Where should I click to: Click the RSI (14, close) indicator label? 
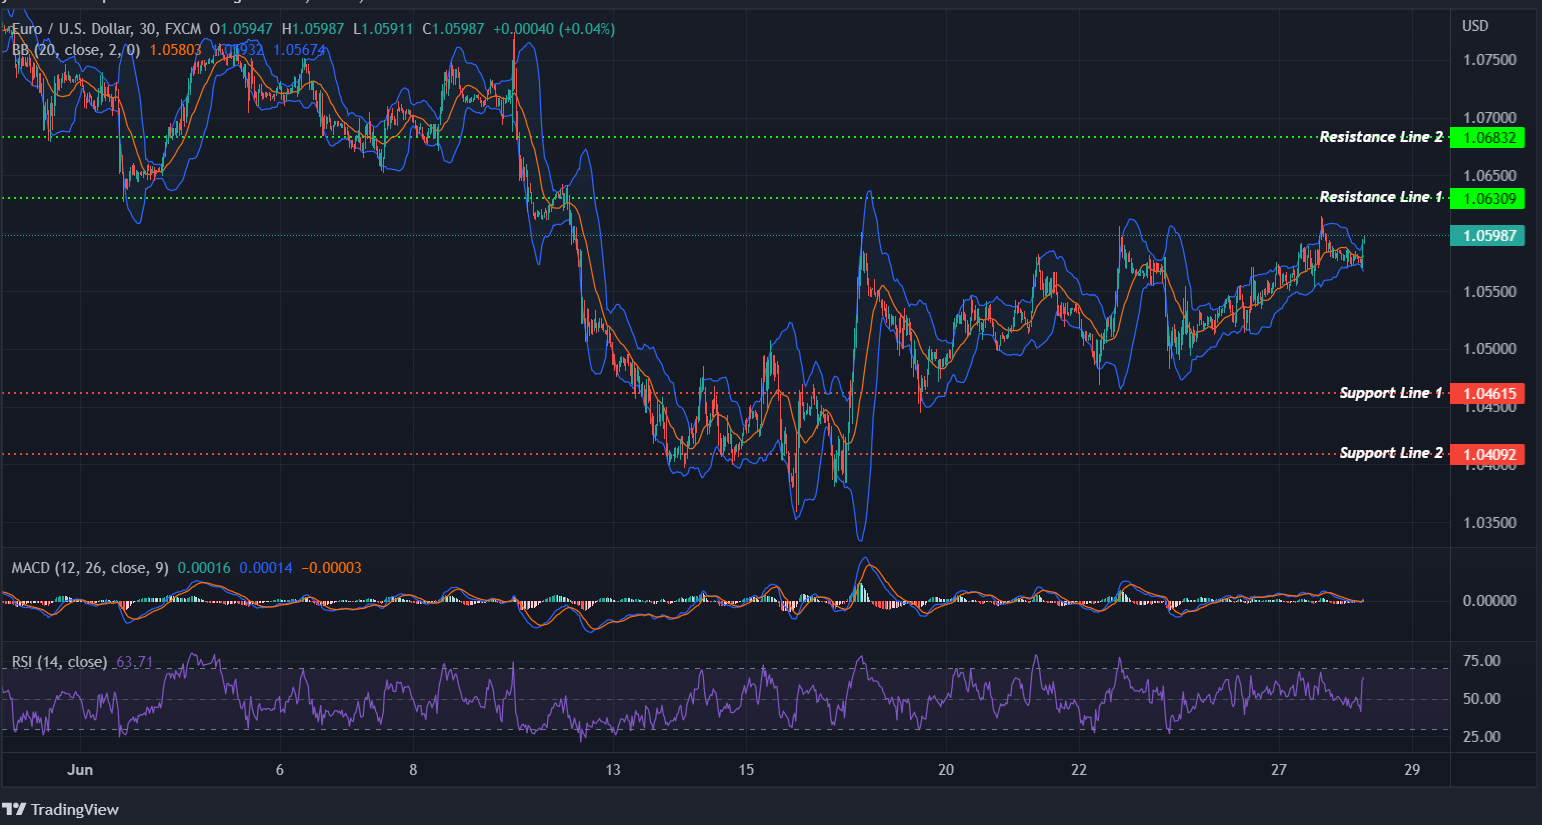point(60,661)
